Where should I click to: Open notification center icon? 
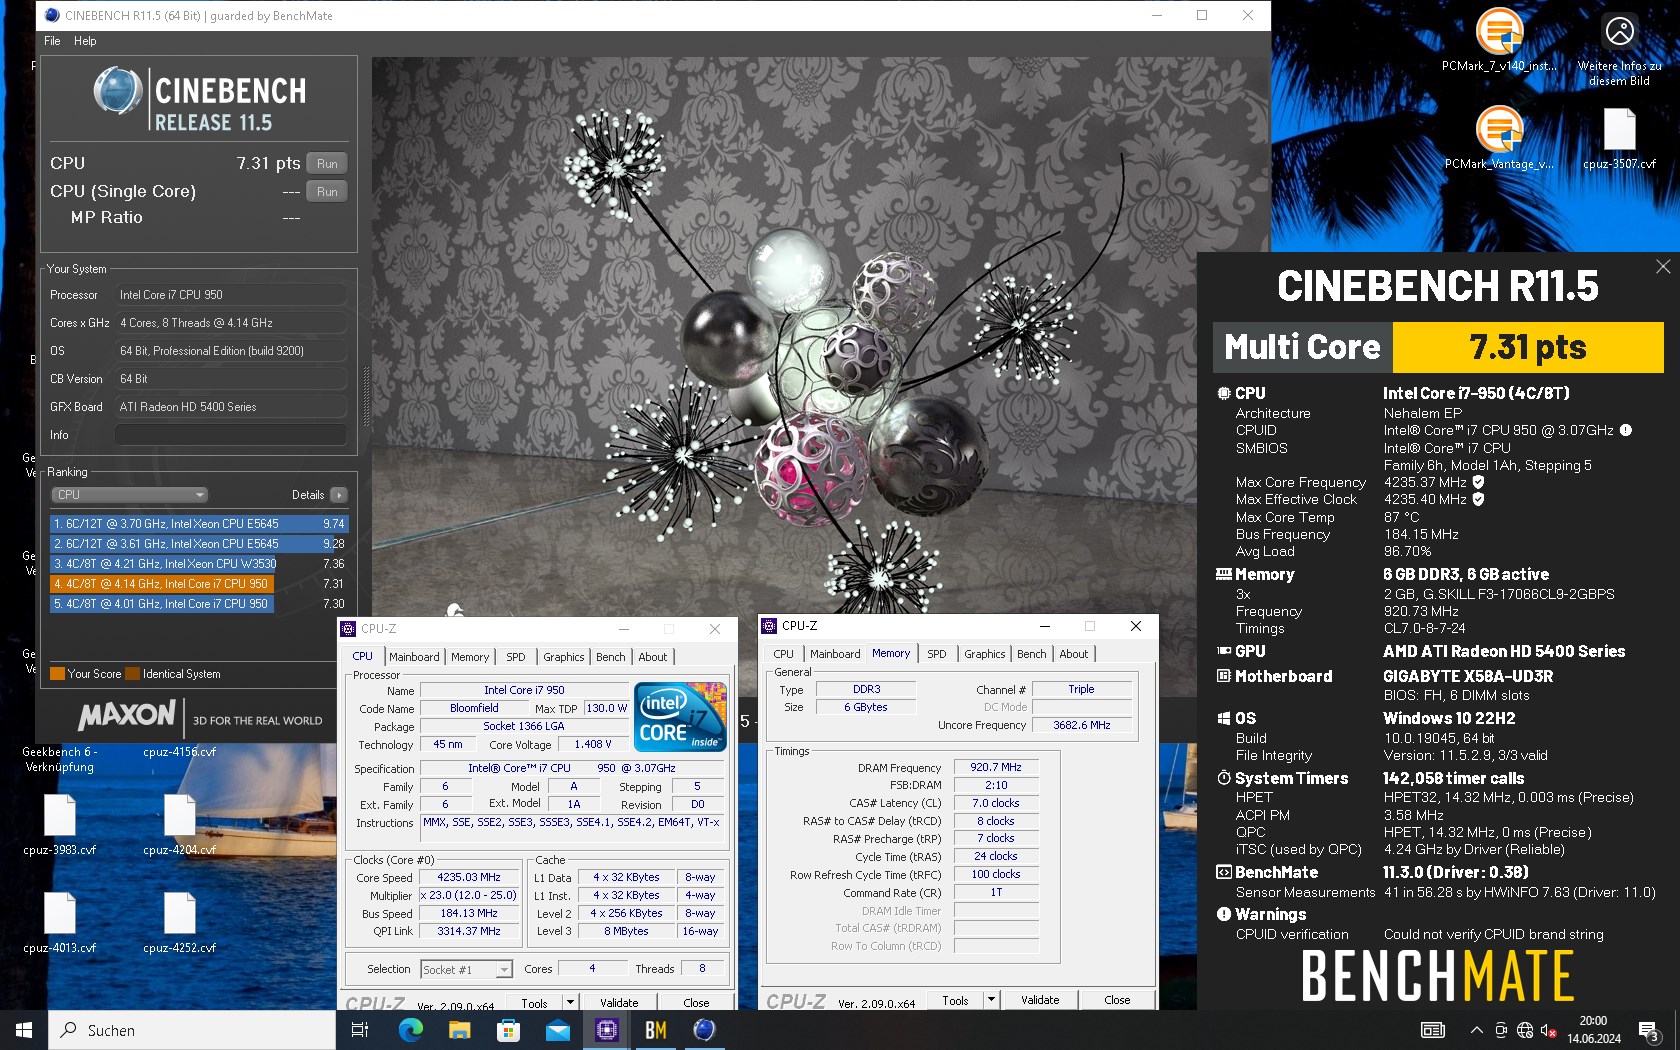pyautogui.click(x=1649, y=1030)
